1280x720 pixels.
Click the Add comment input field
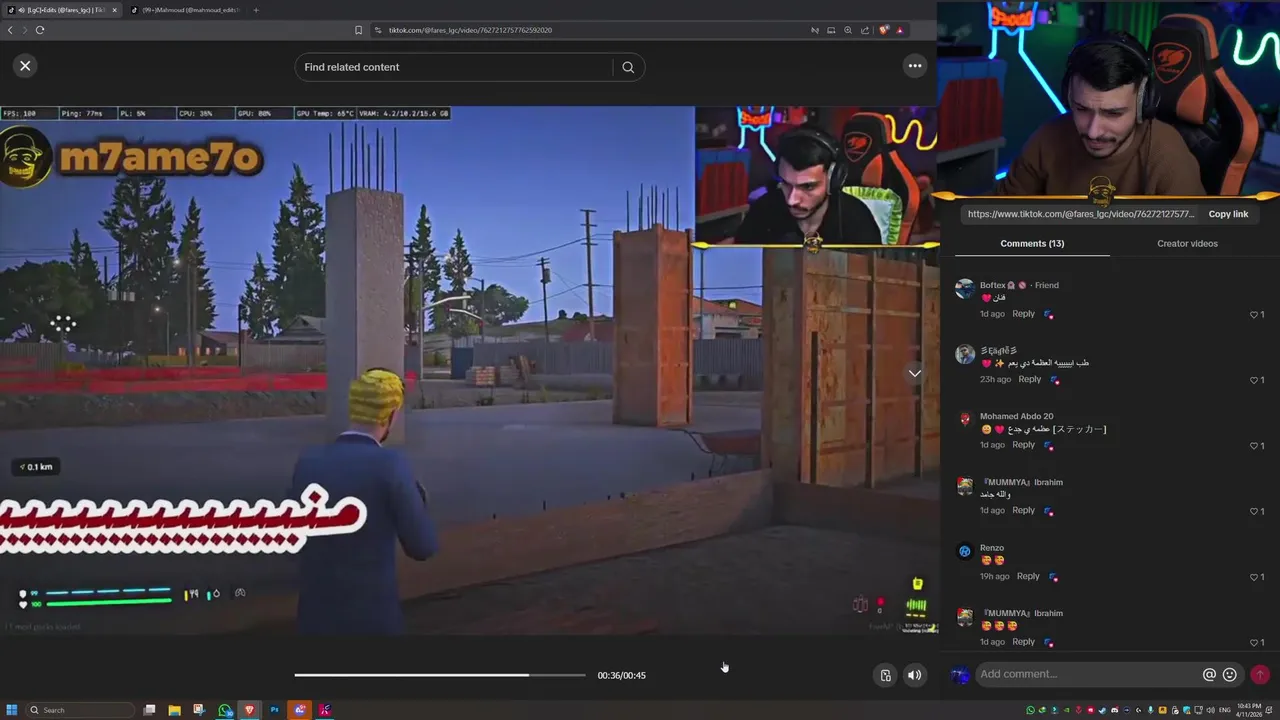tap(1088, 674)
